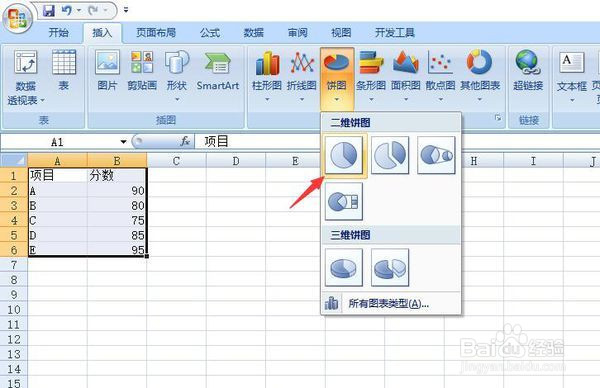Insert 剪贴画 clip art
The width and height of the screenshot is (600, 388).
click(142, 71)
